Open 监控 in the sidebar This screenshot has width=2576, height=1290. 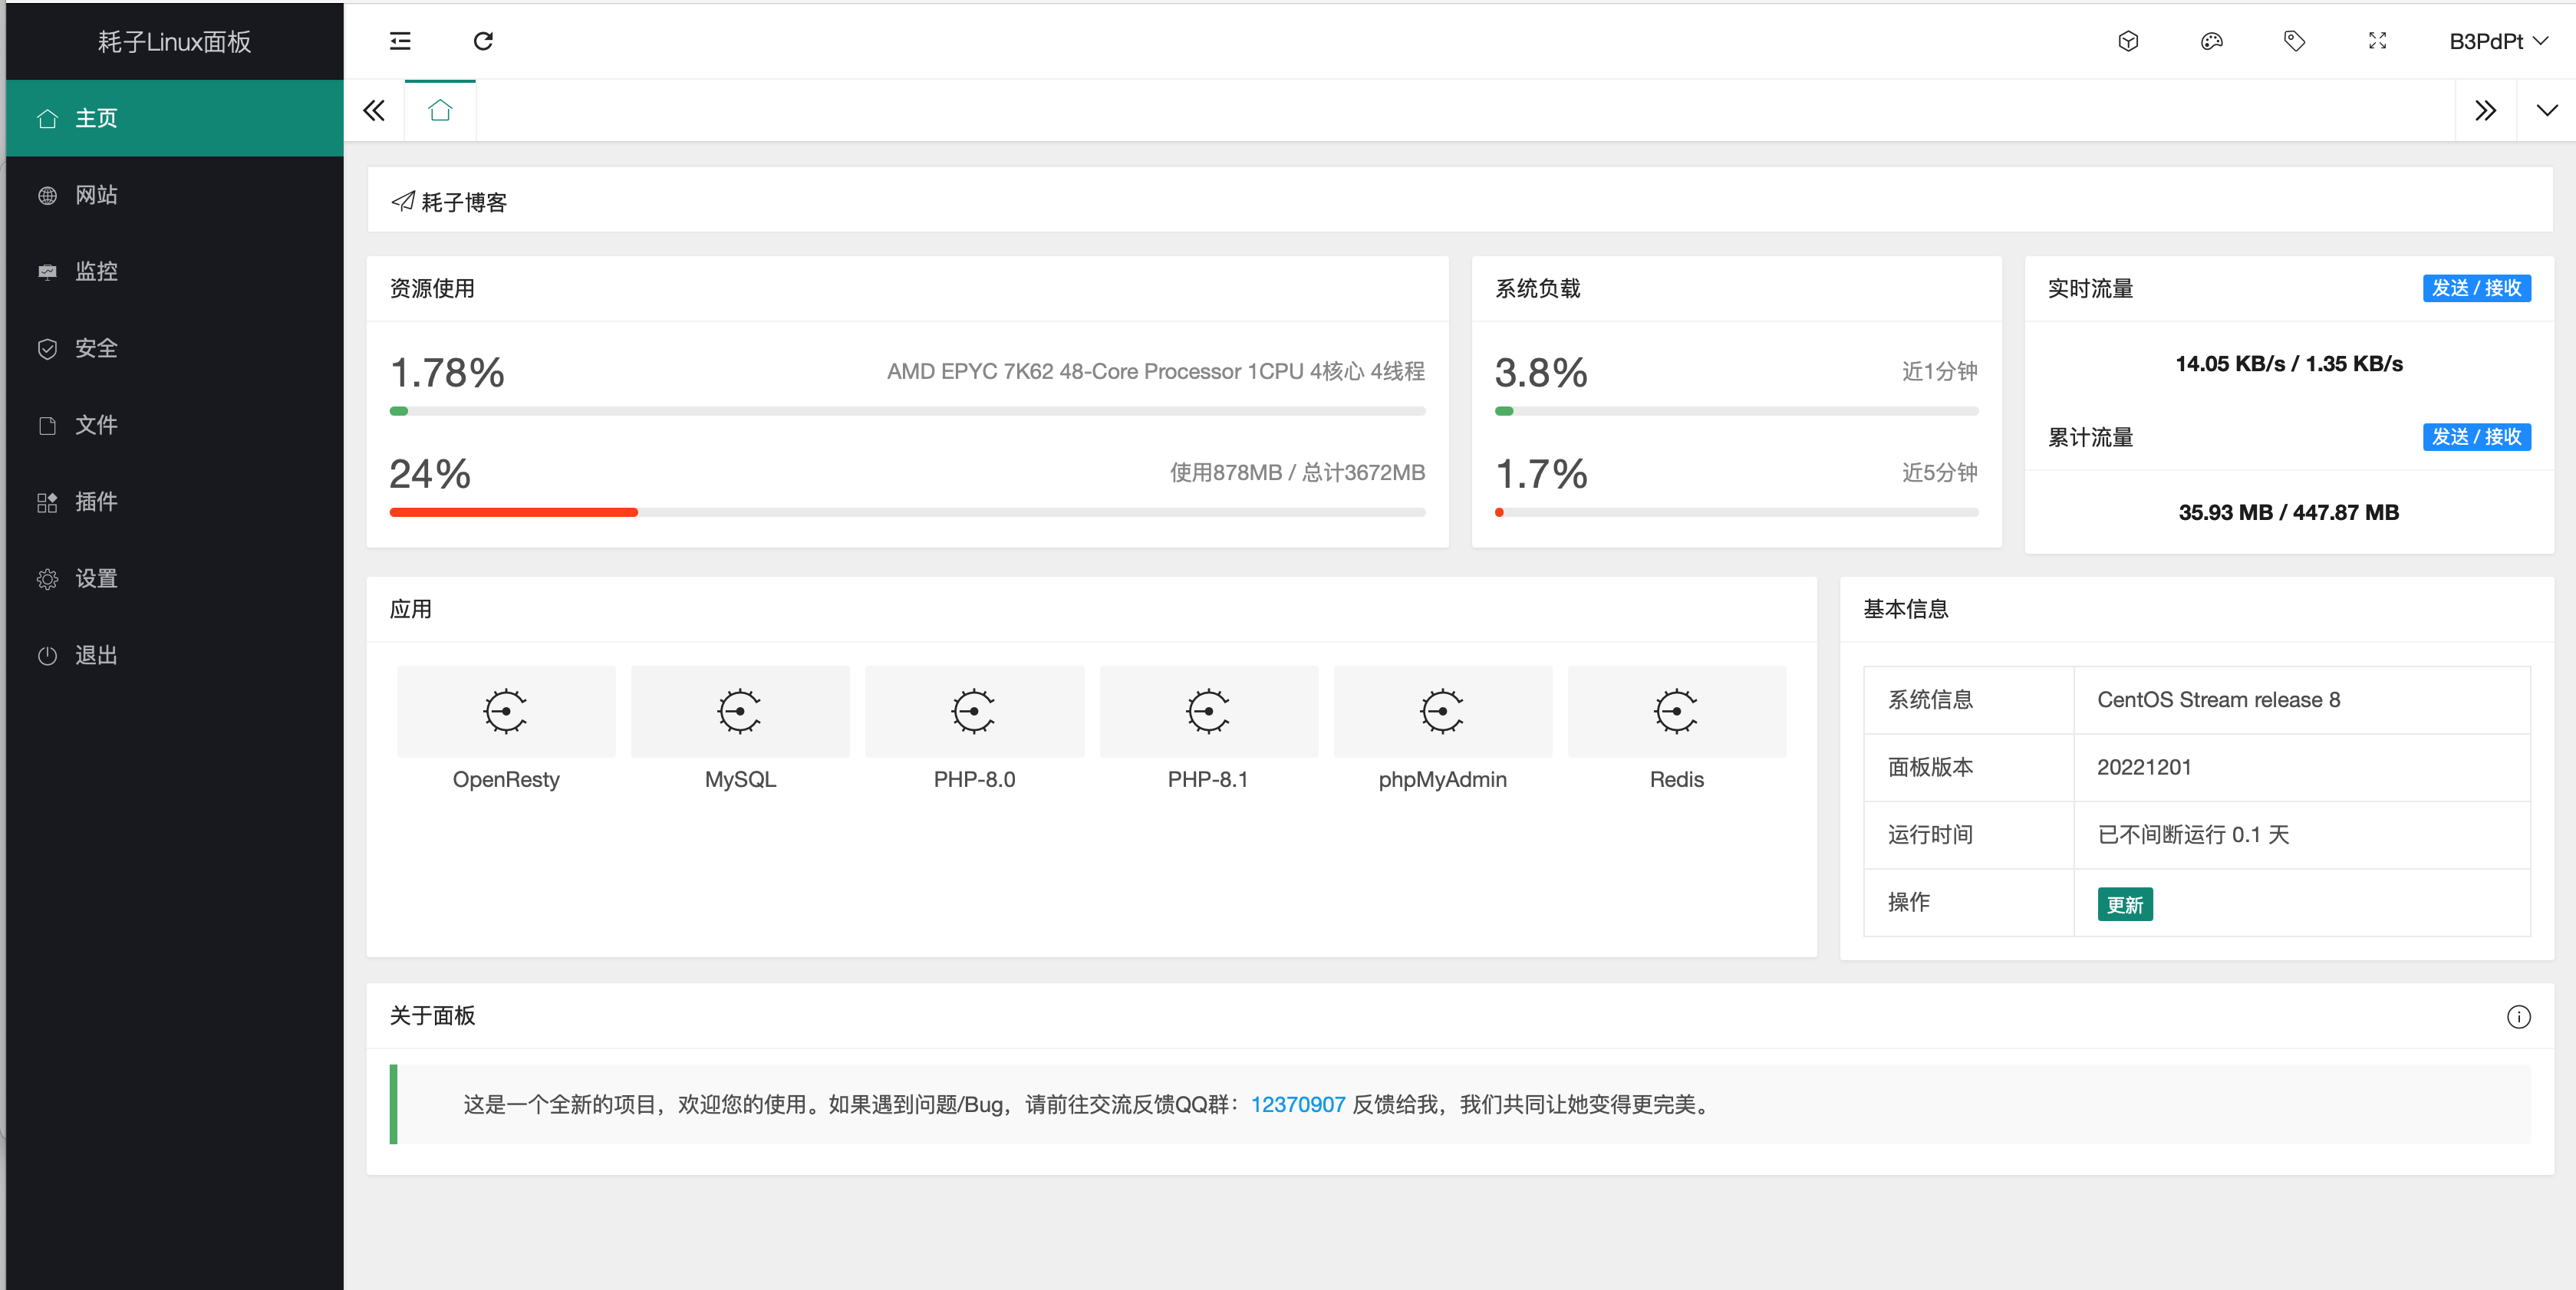coord(175,271)
